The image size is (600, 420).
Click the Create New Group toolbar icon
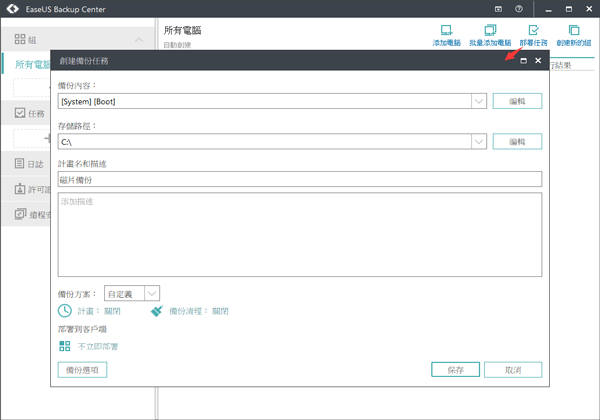[574, 30]
